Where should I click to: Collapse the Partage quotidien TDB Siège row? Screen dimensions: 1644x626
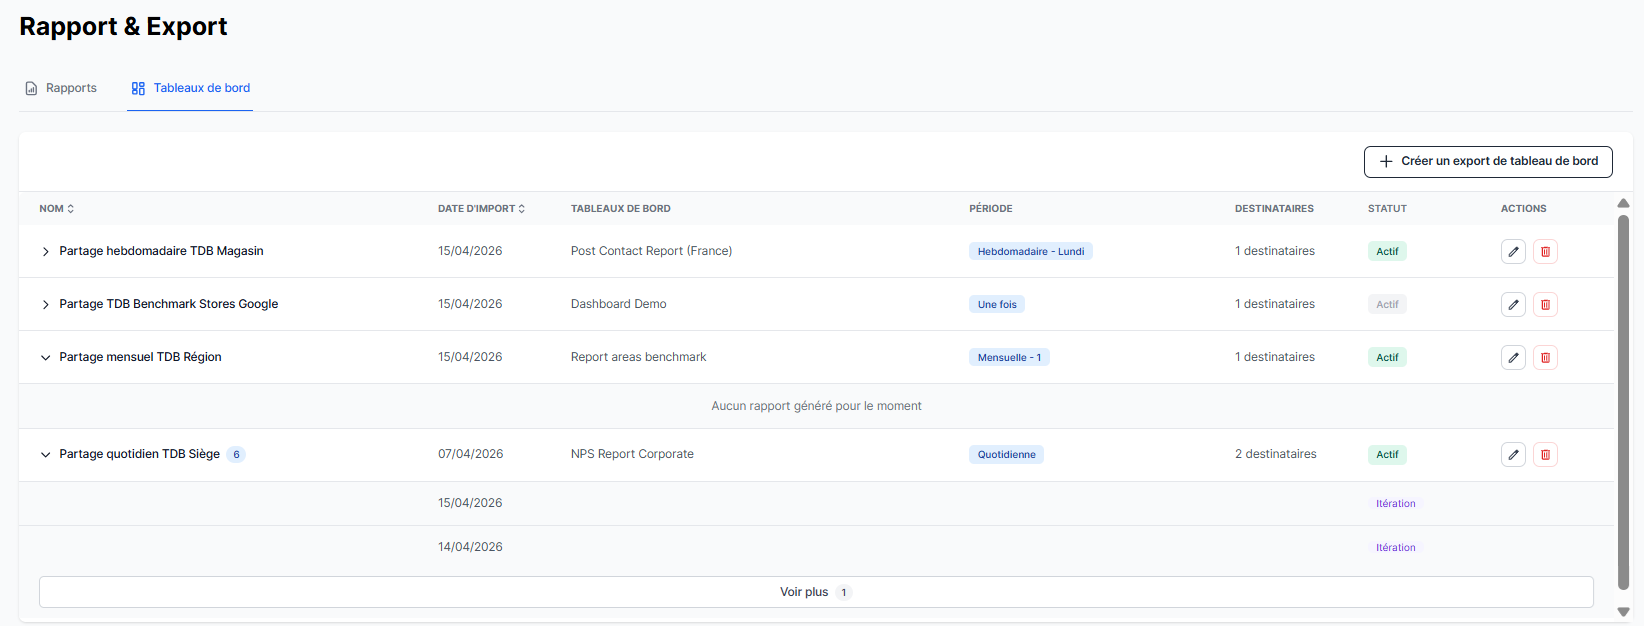coord(45,455)
